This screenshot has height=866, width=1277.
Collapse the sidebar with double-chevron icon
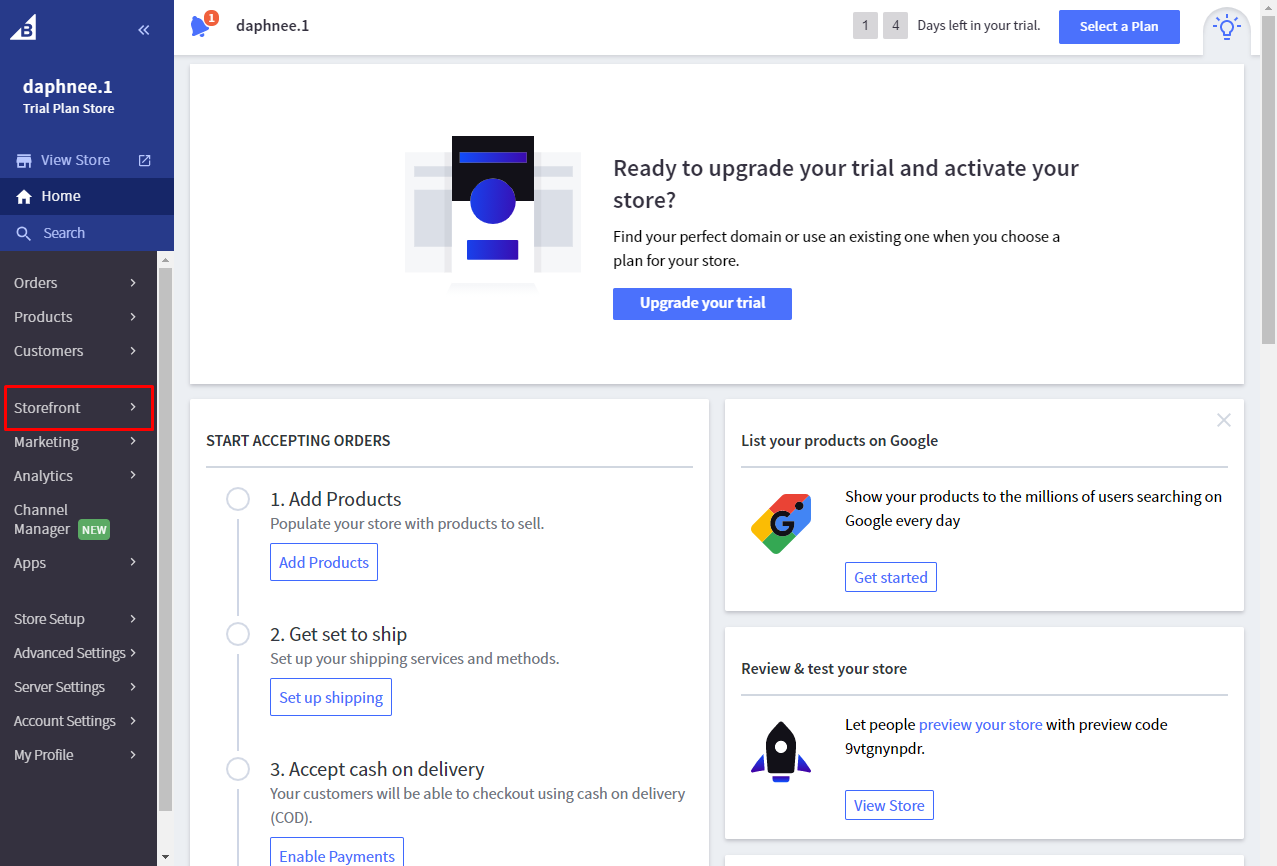(x=144, y=30)
